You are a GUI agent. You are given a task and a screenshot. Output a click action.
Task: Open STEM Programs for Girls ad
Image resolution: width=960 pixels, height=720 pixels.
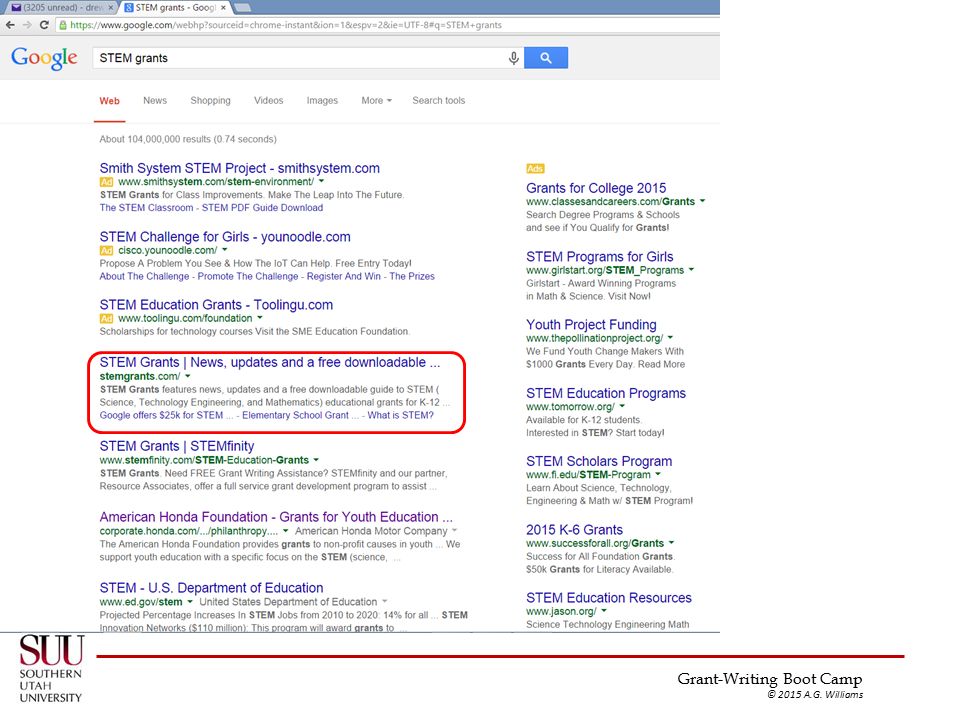(x=599, y=257)
